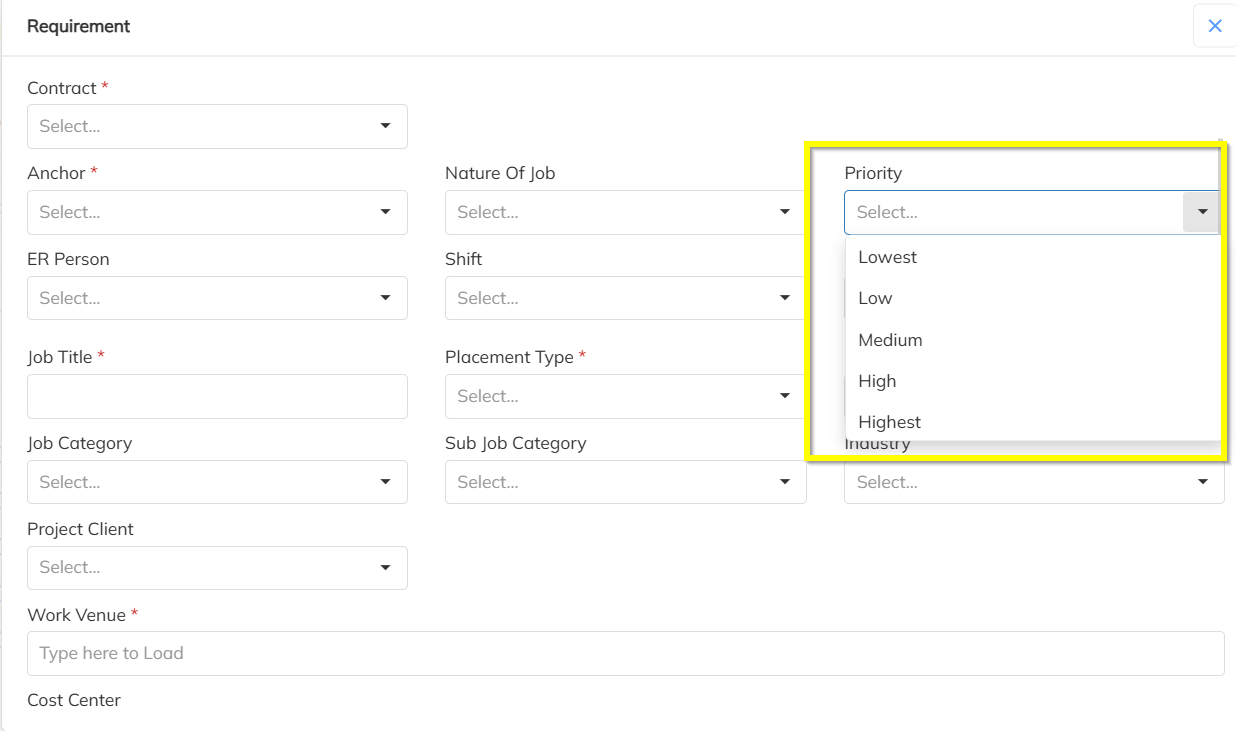1236x731 pixels.
Task: Open the Sub Job Category dropdown
Action: coord(625,482)
